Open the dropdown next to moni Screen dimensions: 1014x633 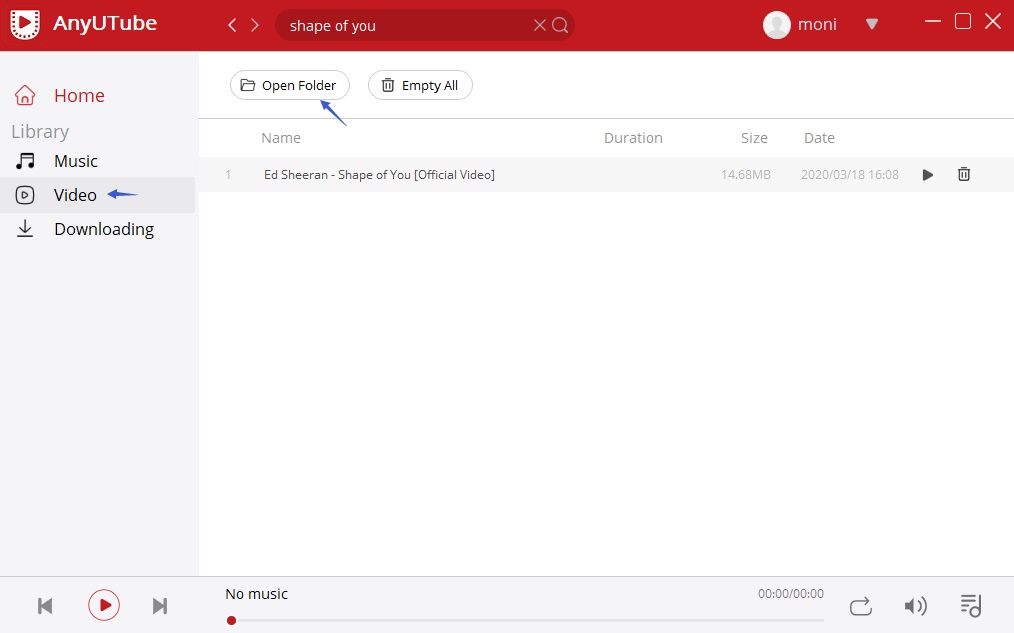point(872,25)
